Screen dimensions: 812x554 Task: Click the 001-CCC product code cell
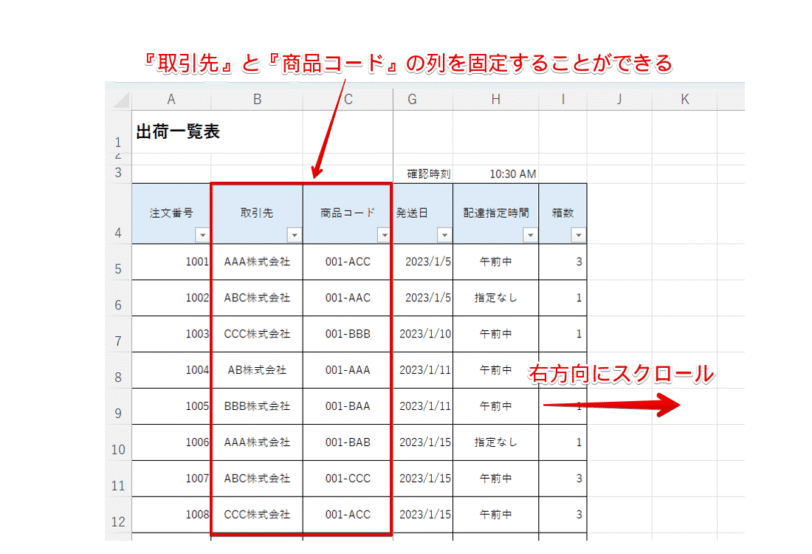tap(347, 478)
